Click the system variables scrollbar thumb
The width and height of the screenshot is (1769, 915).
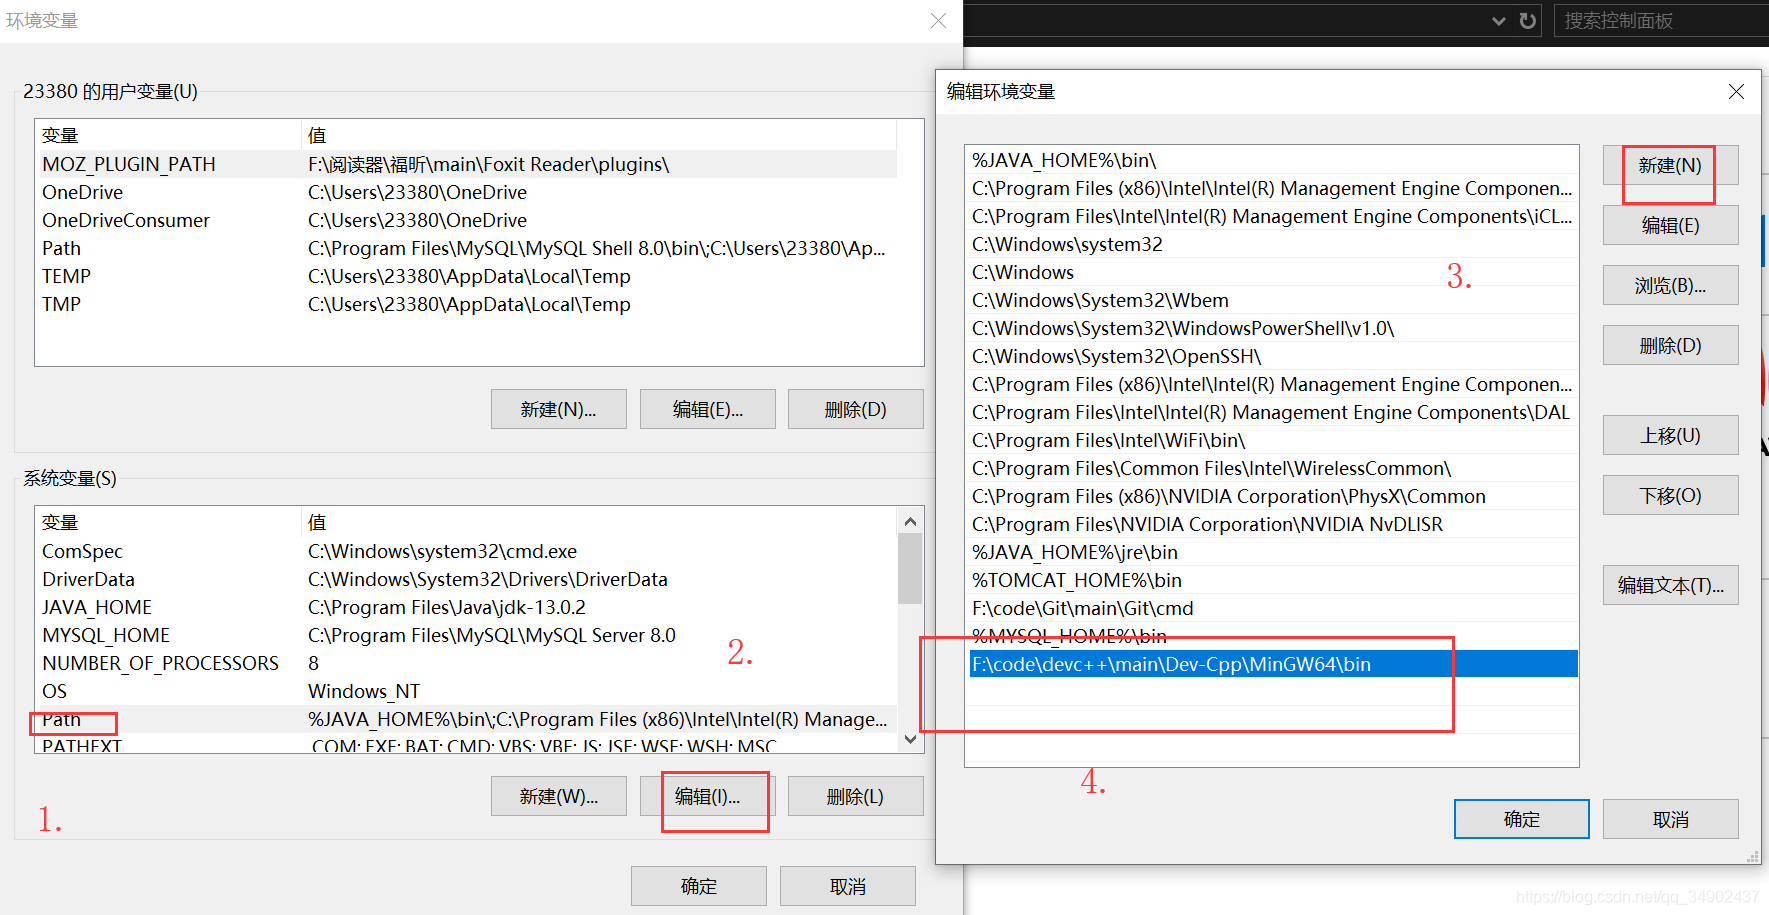click(x=910, y=569)
